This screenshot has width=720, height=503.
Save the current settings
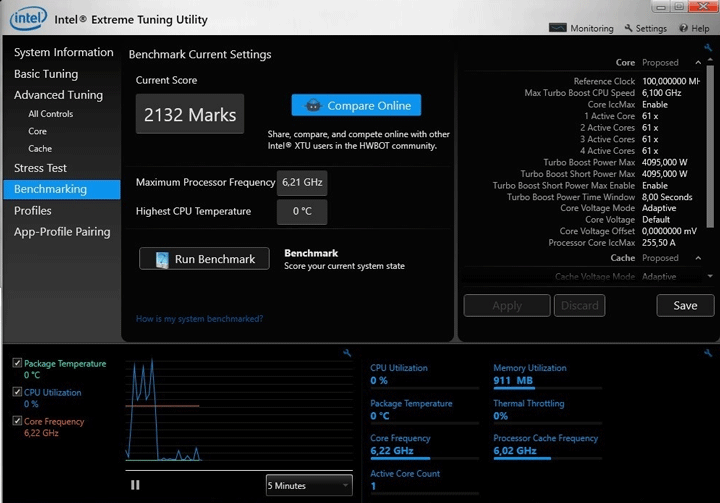pyautogui.click(x=685, y=305)
